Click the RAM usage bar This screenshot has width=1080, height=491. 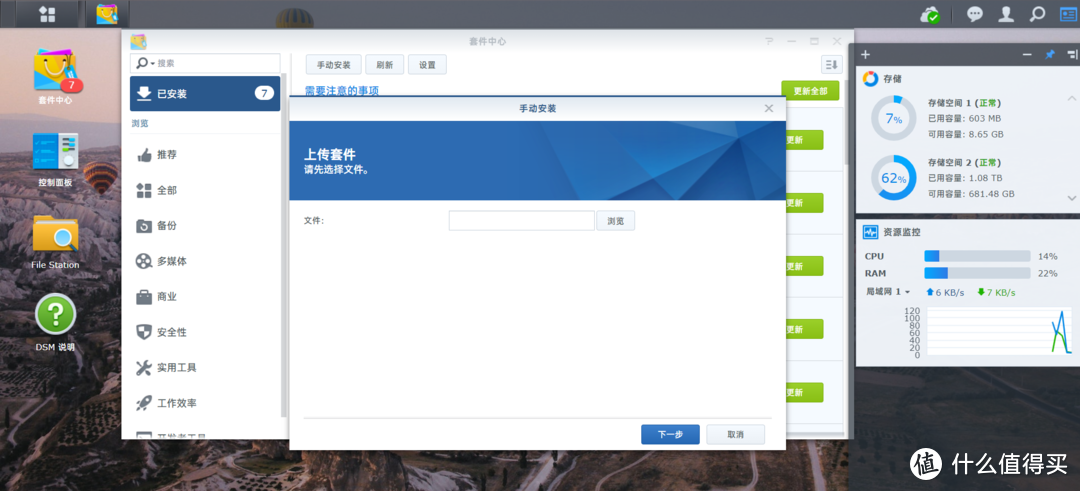pyautogui.click(x=977, y=273)
